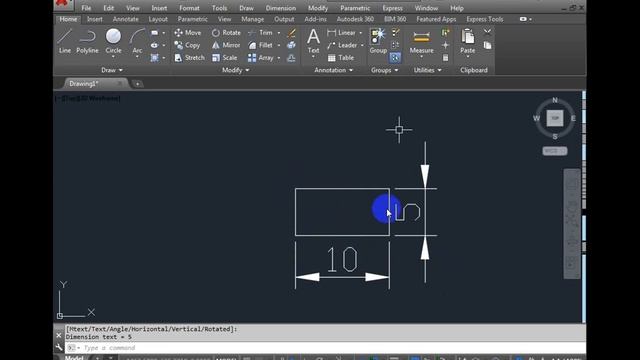The height and width of the screenshot is (360, 640).
Task: Click the Group tool
Action: (378, 41)
